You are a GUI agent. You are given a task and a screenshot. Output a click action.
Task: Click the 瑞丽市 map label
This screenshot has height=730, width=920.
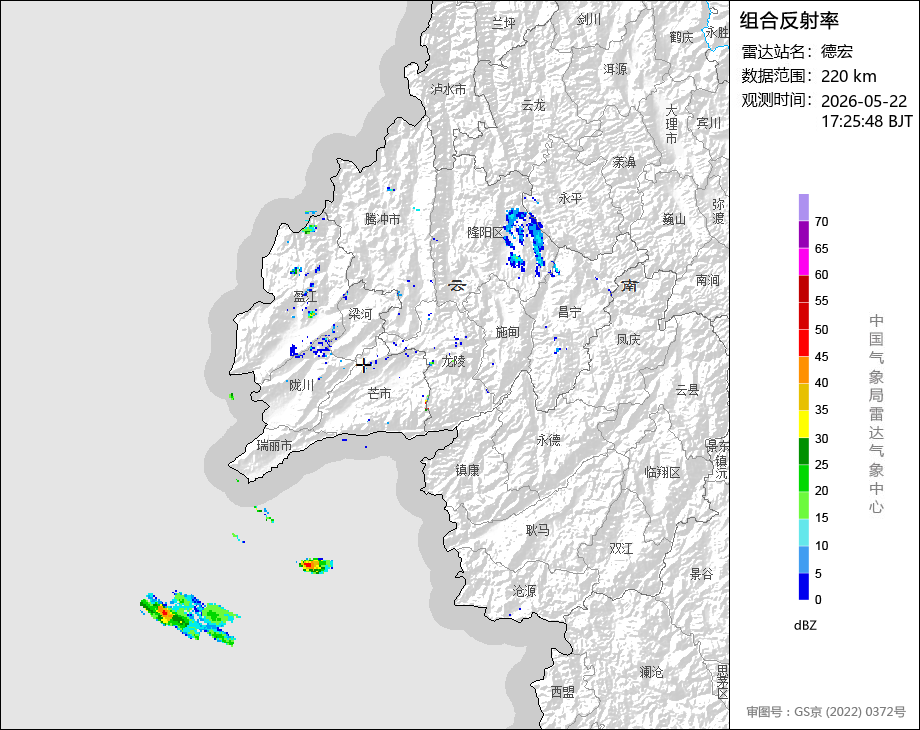274,445
